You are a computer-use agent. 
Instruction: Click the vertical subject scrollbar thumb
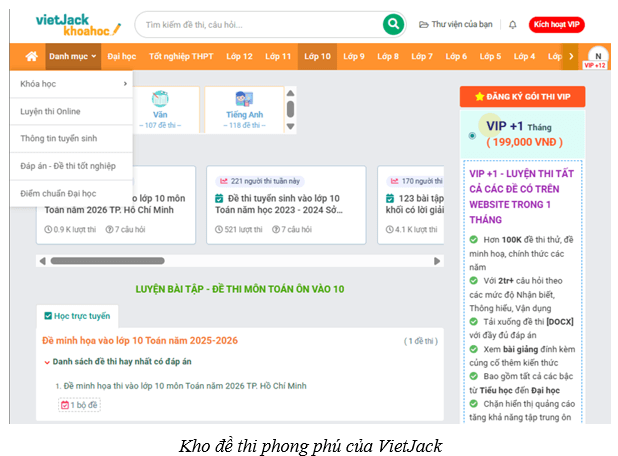click(x=290, y=109)
